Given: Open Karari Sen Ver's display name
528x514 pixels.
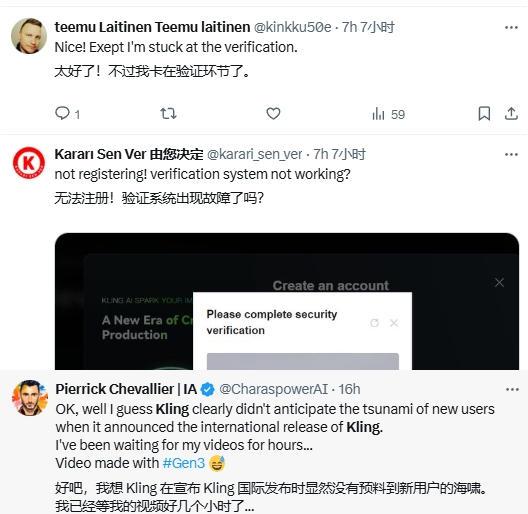Looking at the screenshot, I should 129,154.
